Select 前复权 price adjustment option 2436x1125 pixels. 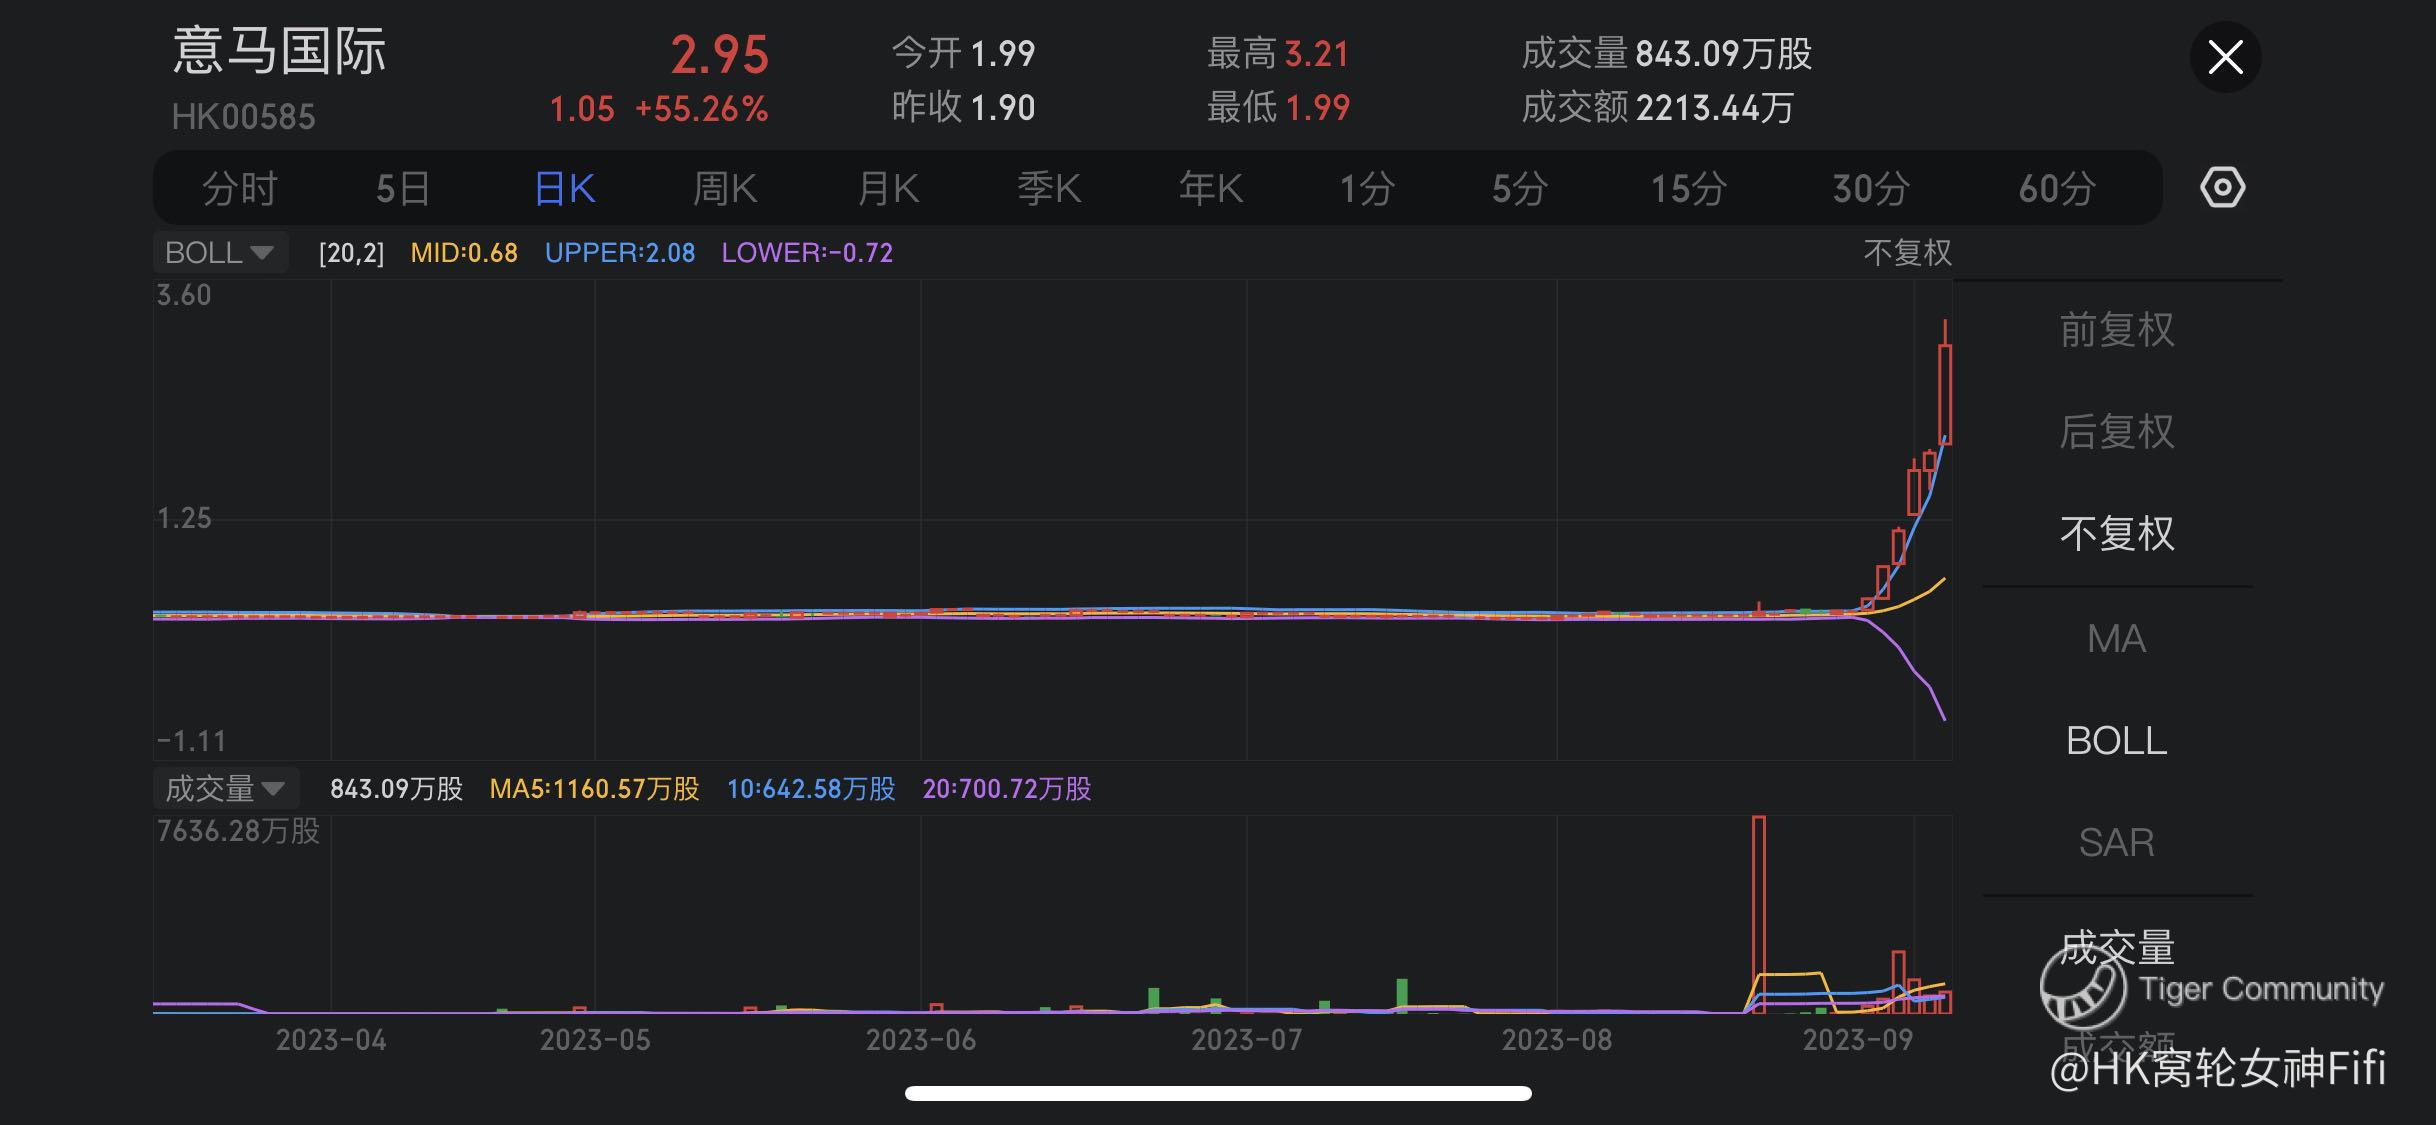coord(2116,330)
